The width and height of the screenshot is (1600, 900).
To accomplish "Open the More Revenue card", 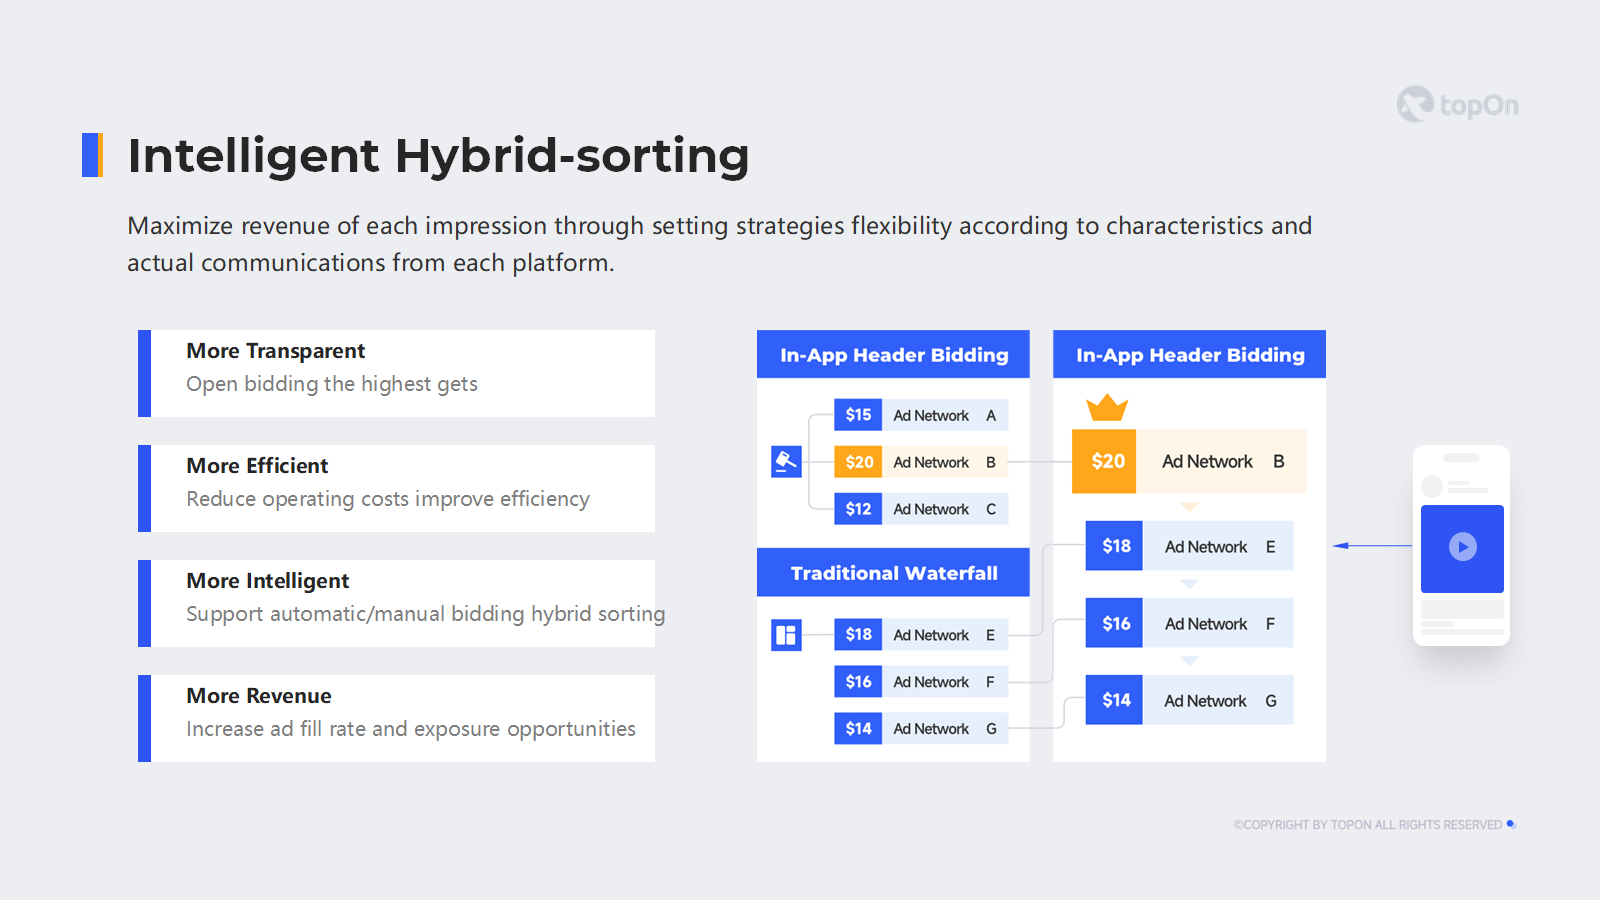I will click(397, 718).
